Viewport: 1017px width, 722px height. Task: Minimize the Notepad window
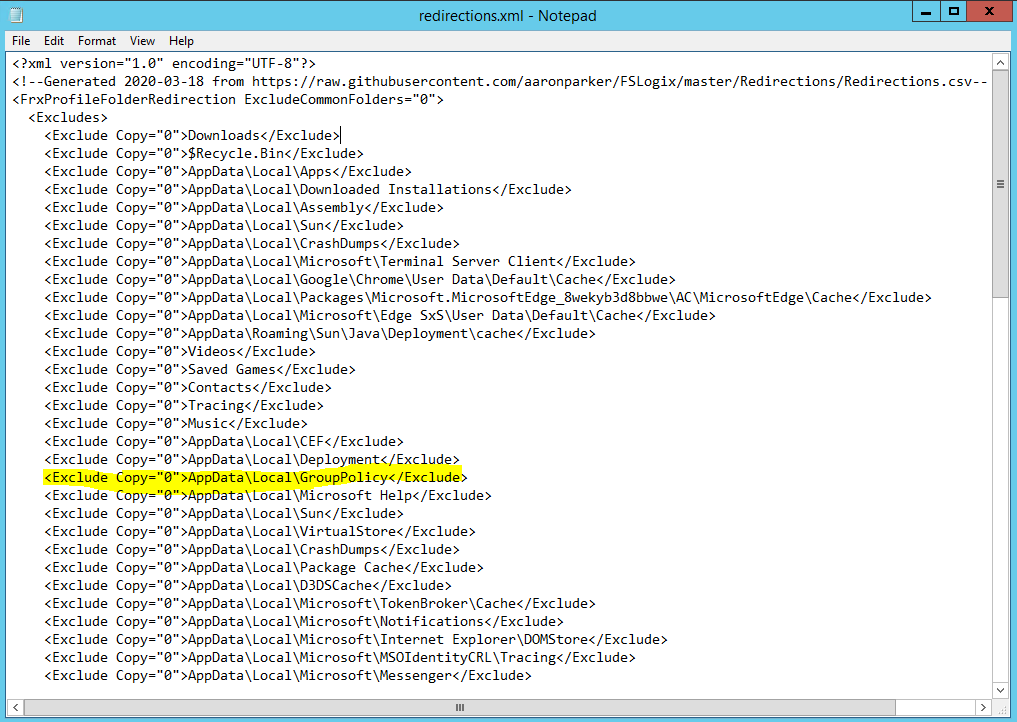point(926,12)
